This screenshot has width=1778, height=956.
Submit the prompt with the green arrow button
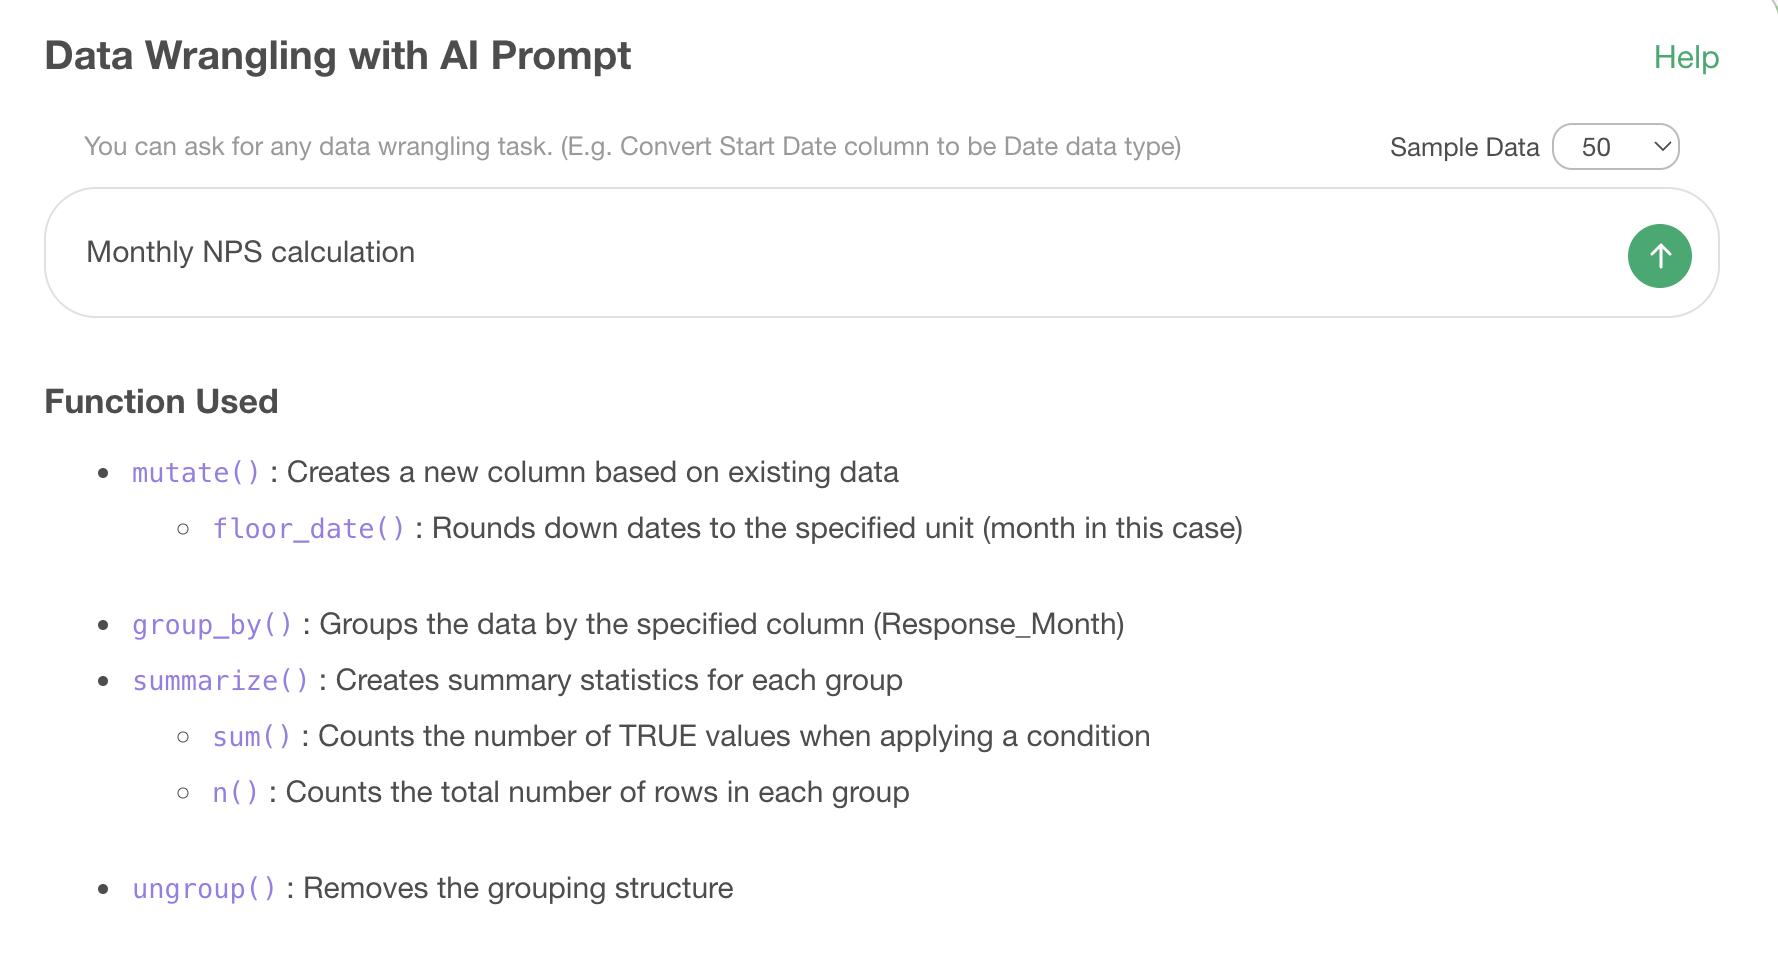click(1659, 256)
